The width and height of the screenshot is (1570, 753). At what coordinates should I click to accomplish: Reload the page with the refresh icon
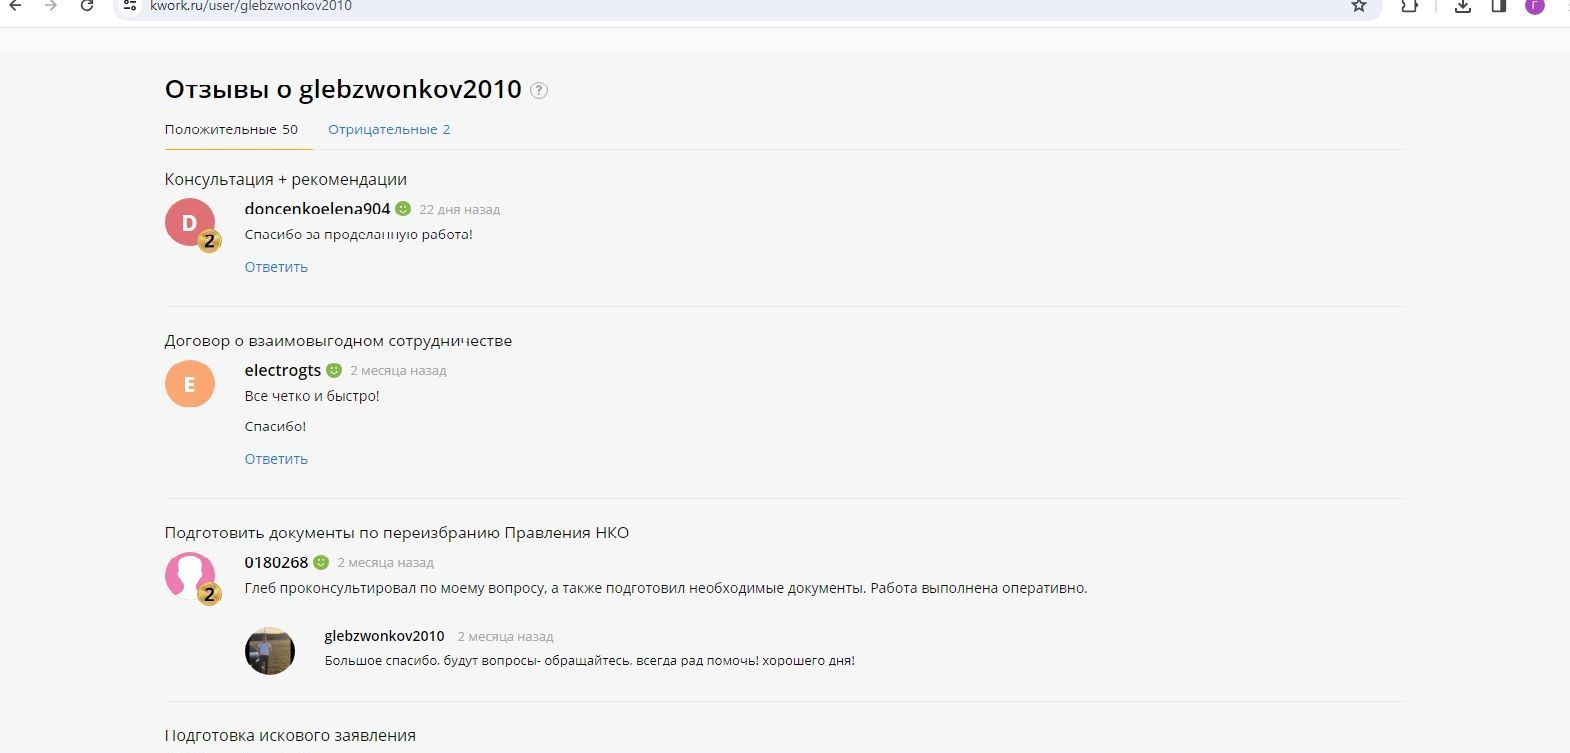(x=87, y=6)
